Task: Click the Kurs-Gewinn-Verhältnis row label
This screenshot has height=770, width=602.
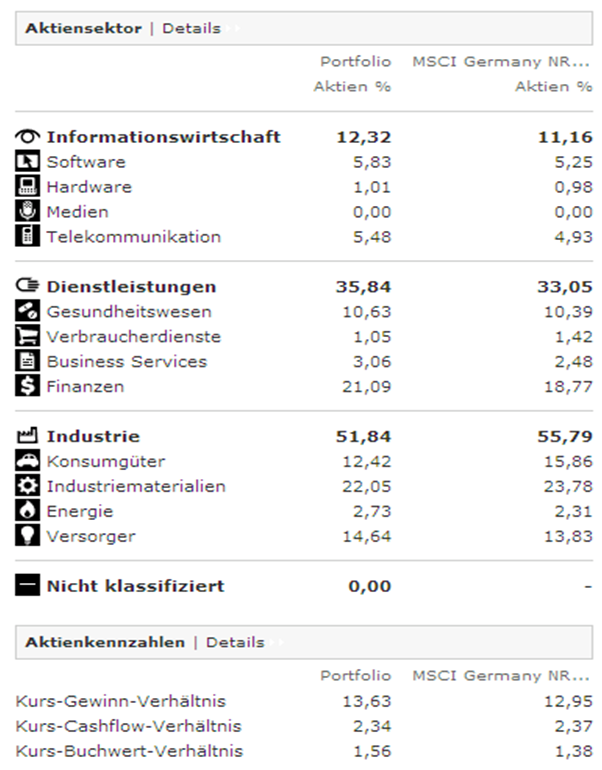Action: (120, 701)
